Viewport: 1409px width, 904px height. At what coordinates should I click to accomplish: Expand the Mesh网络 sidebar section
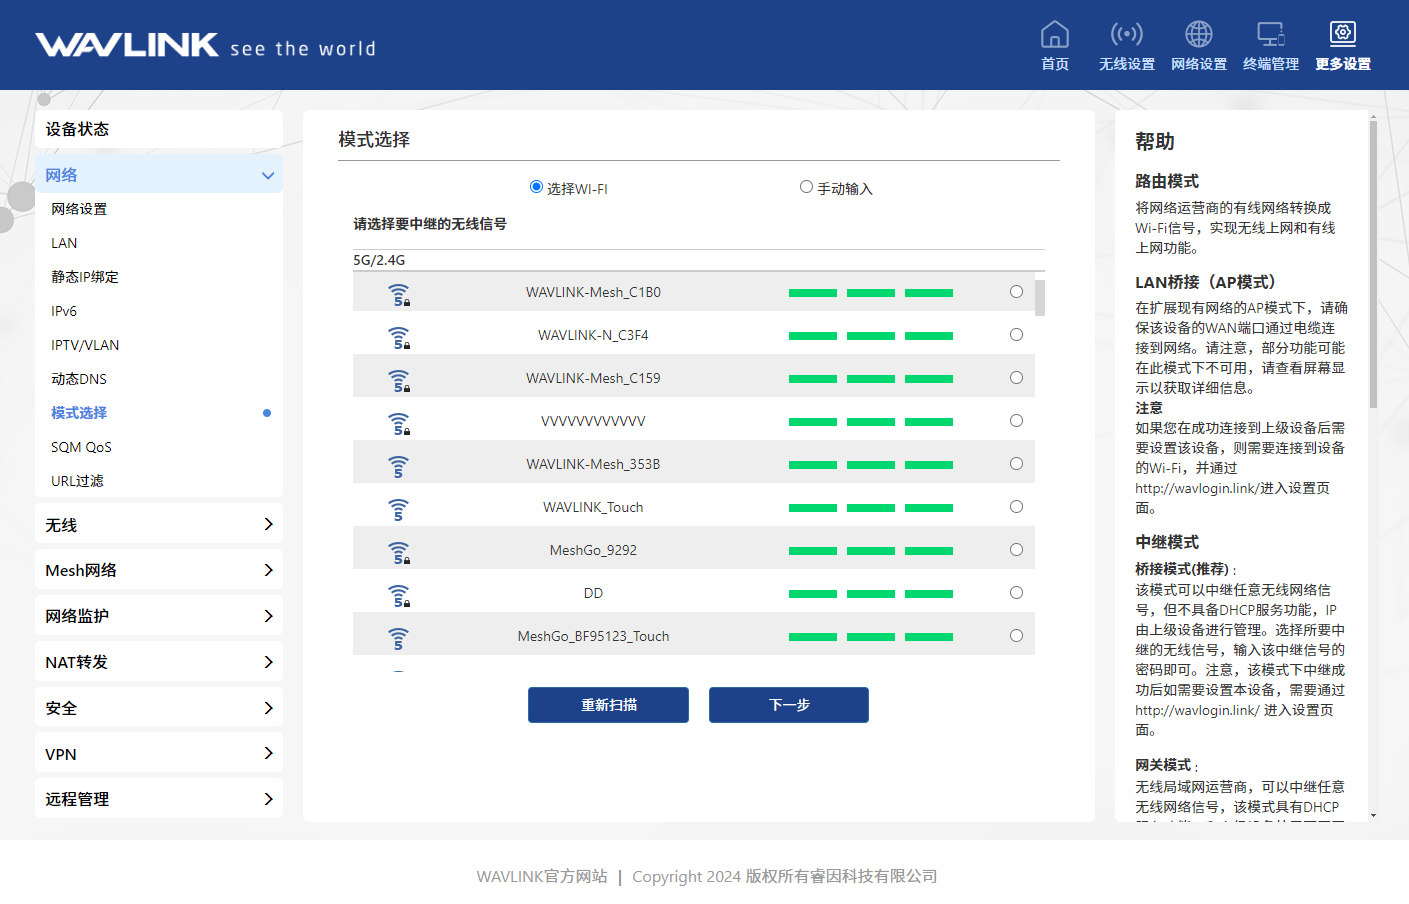267,570
